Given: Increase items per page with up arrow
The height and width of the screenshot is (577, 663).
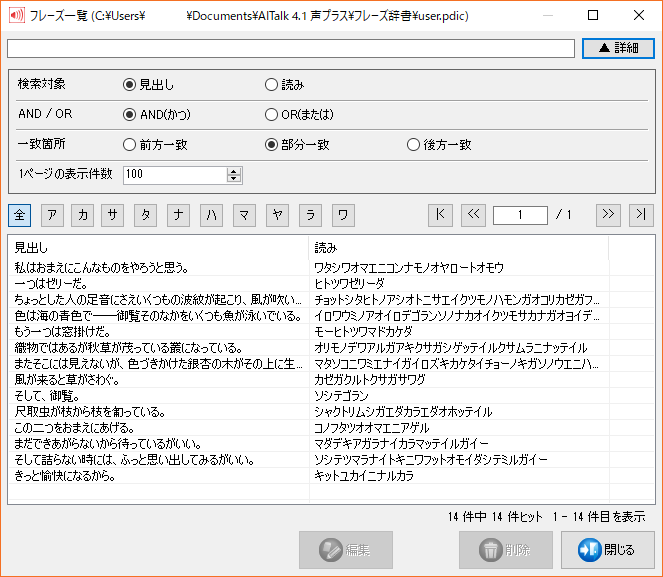Looking at the screenshot, I should click(x=234, y=171).
